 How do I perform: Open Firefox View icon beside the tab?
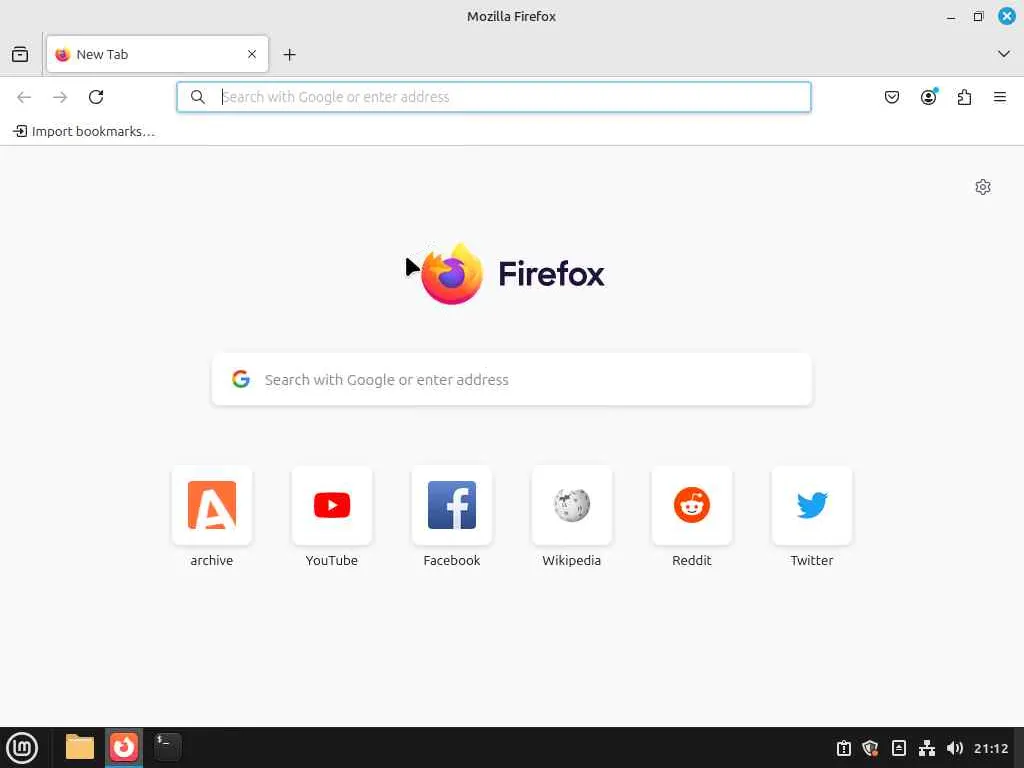20,54
